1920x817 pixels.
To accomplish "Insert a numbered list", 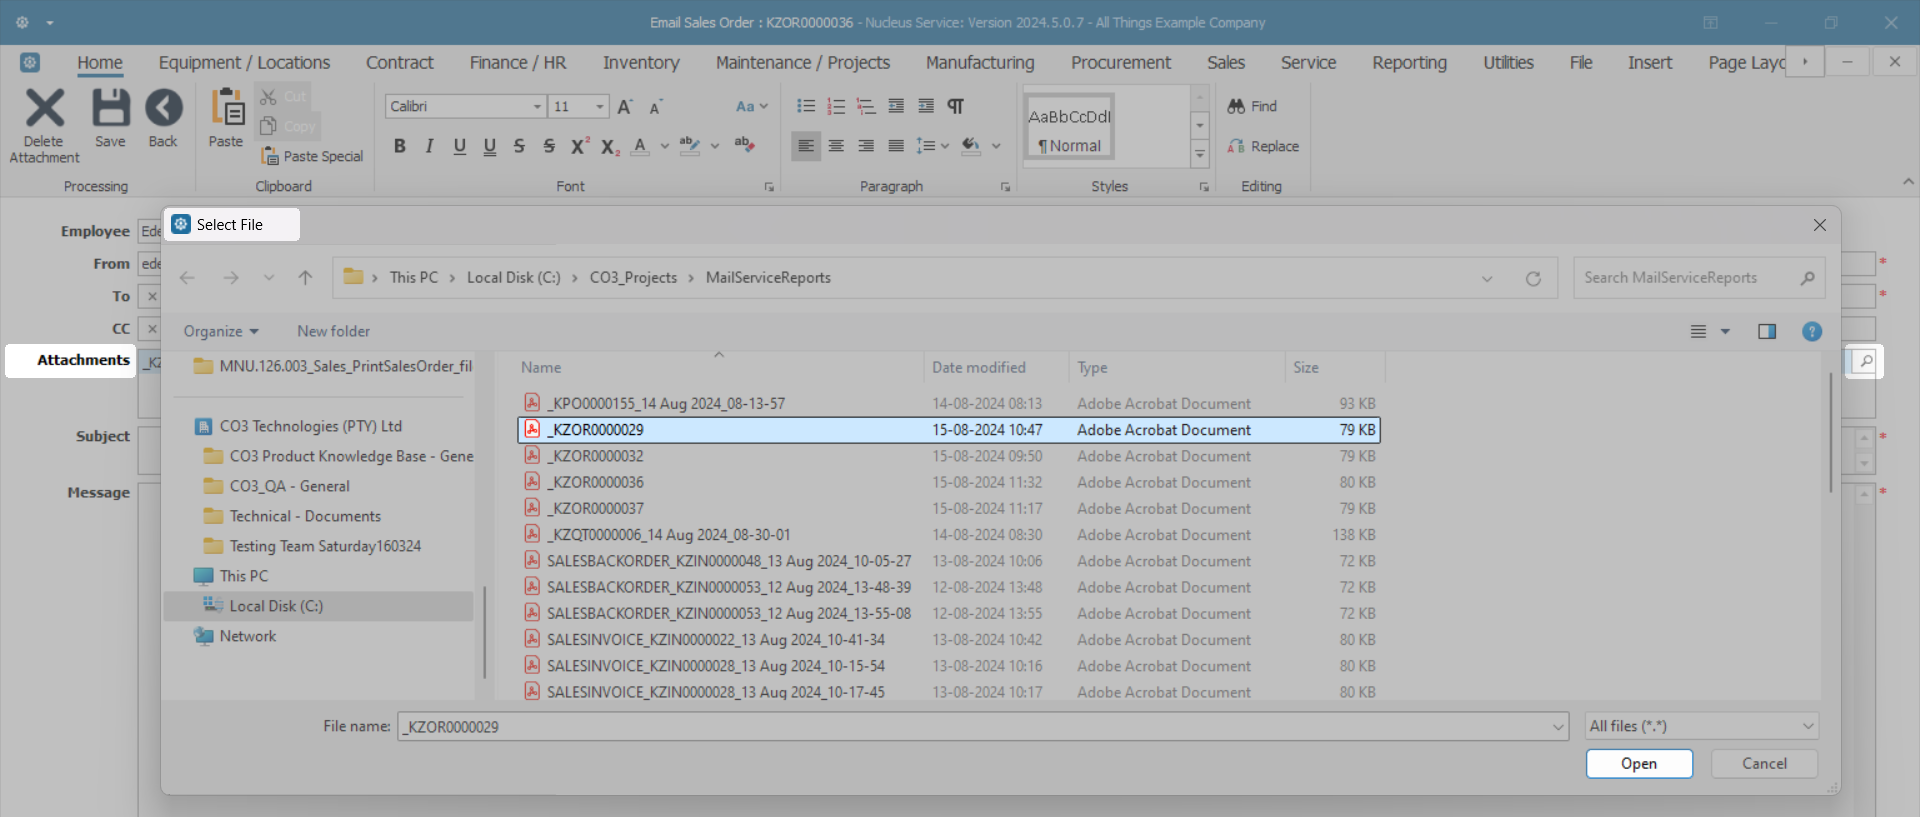I will tap(836, 106).
